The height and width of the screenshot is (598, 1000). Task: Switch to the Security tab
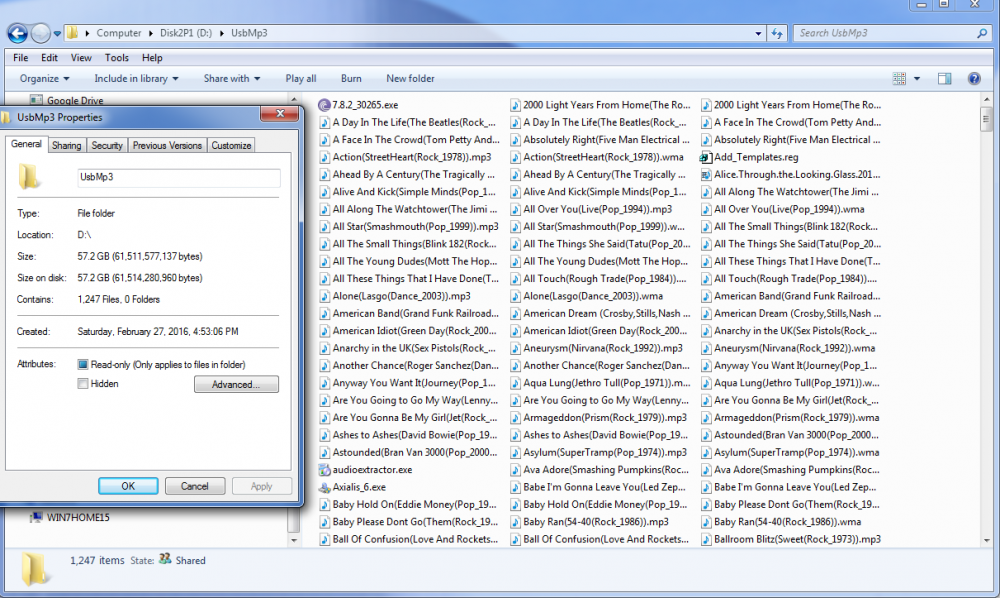107,144
